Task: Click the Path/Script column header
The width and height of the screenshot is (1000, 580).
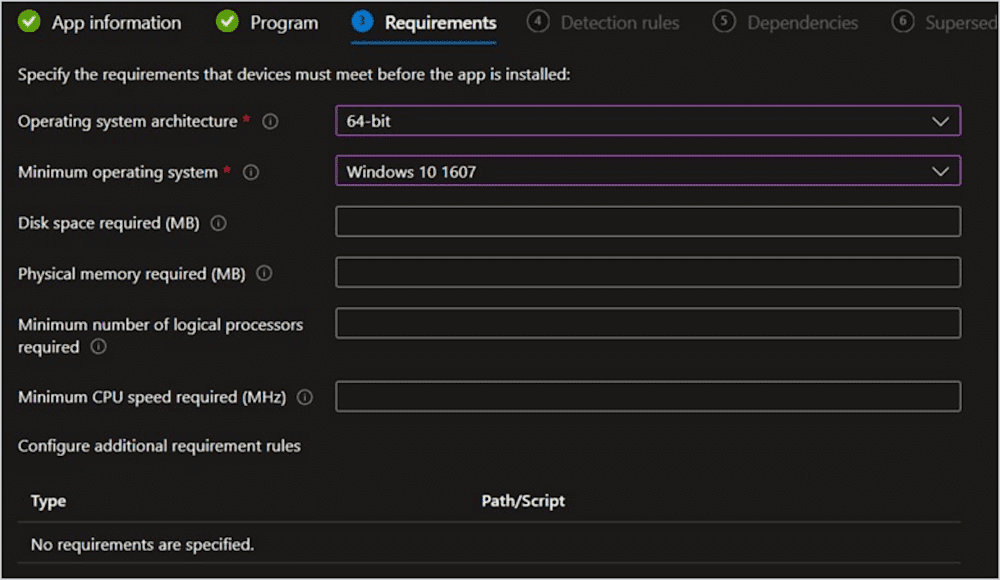Action: (x=523, y=501)
